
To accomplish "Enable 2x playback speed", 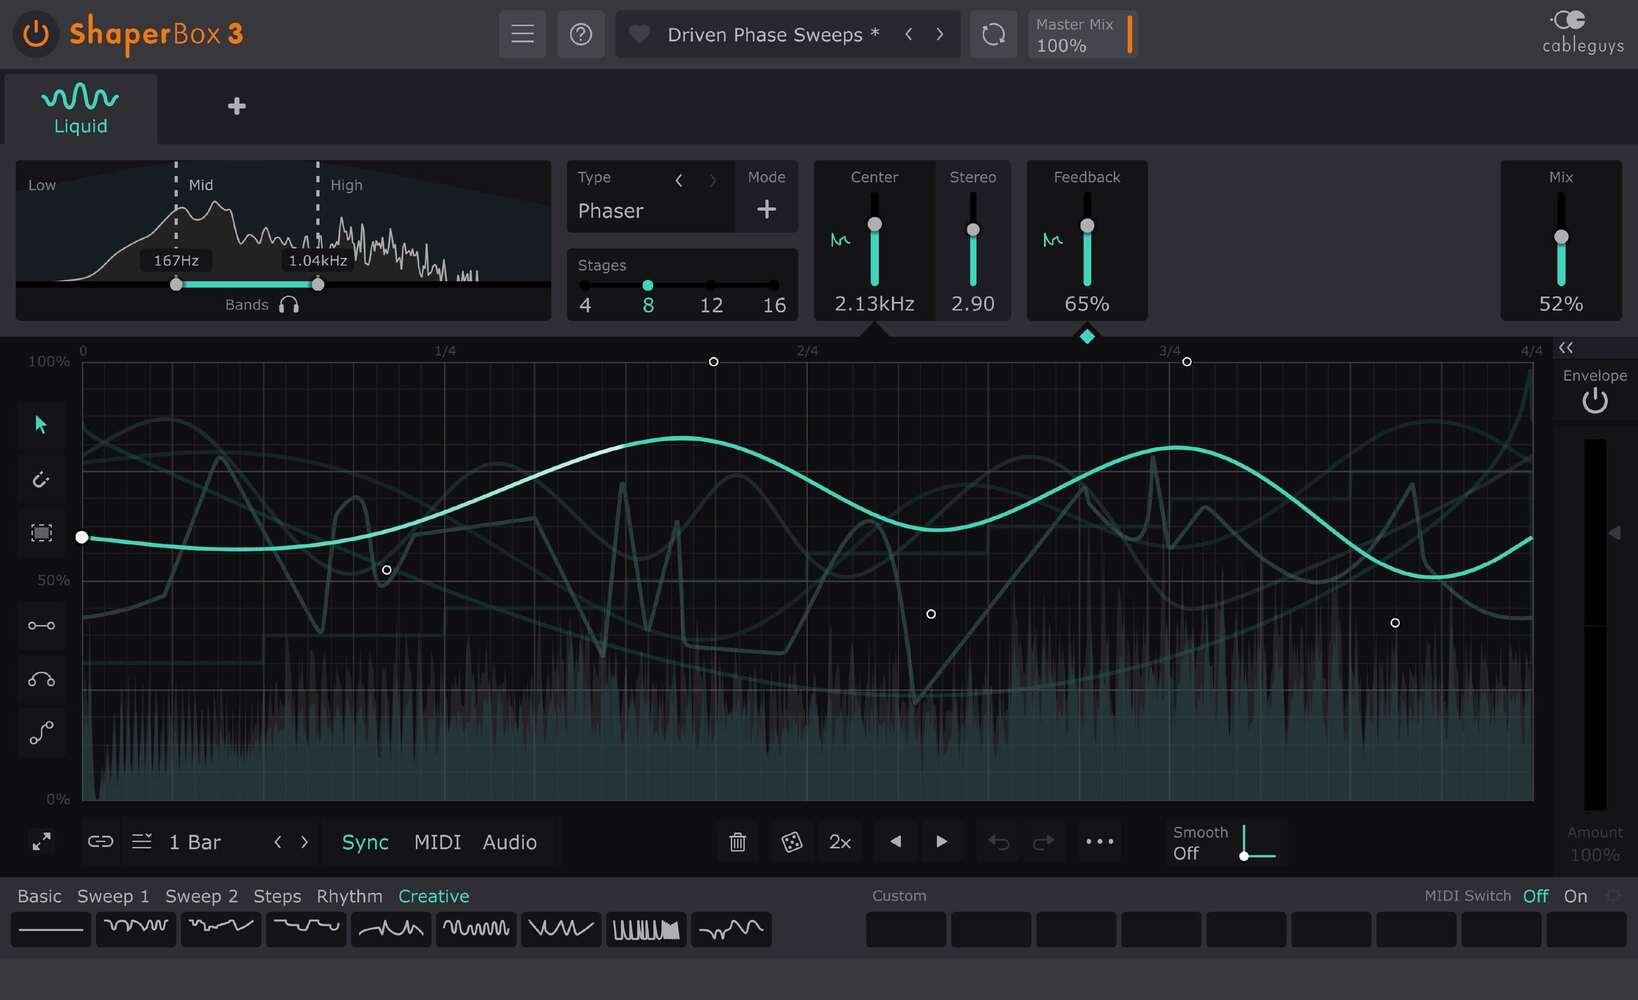I will (x=840, y=841).
